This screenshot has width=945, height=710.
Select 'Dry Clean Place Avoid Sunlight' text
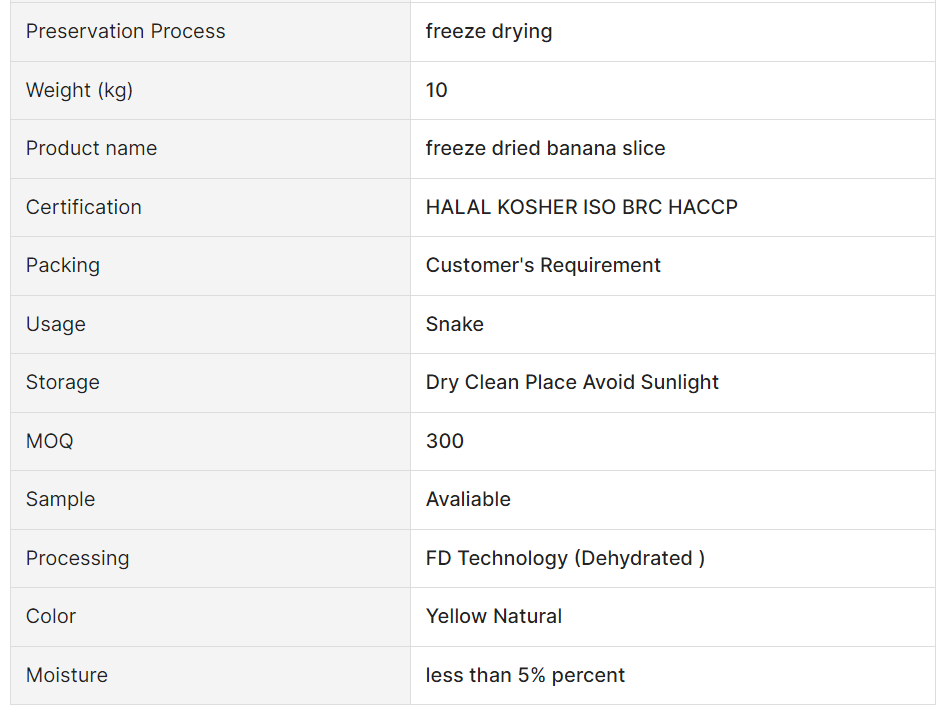pos(572,383)
